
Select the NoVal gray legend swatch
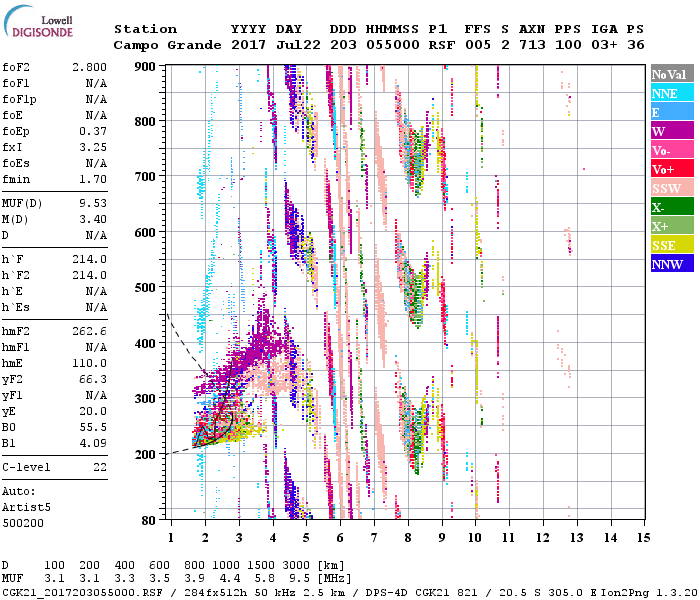671,74
